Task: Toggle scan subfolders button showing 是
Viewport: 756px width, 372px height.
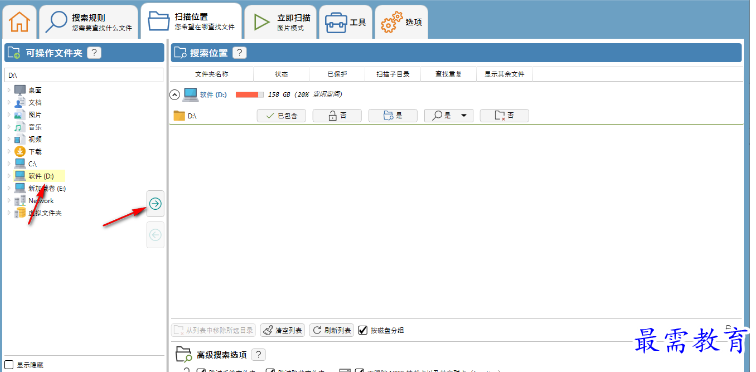Action: click(x=392, y=116)
